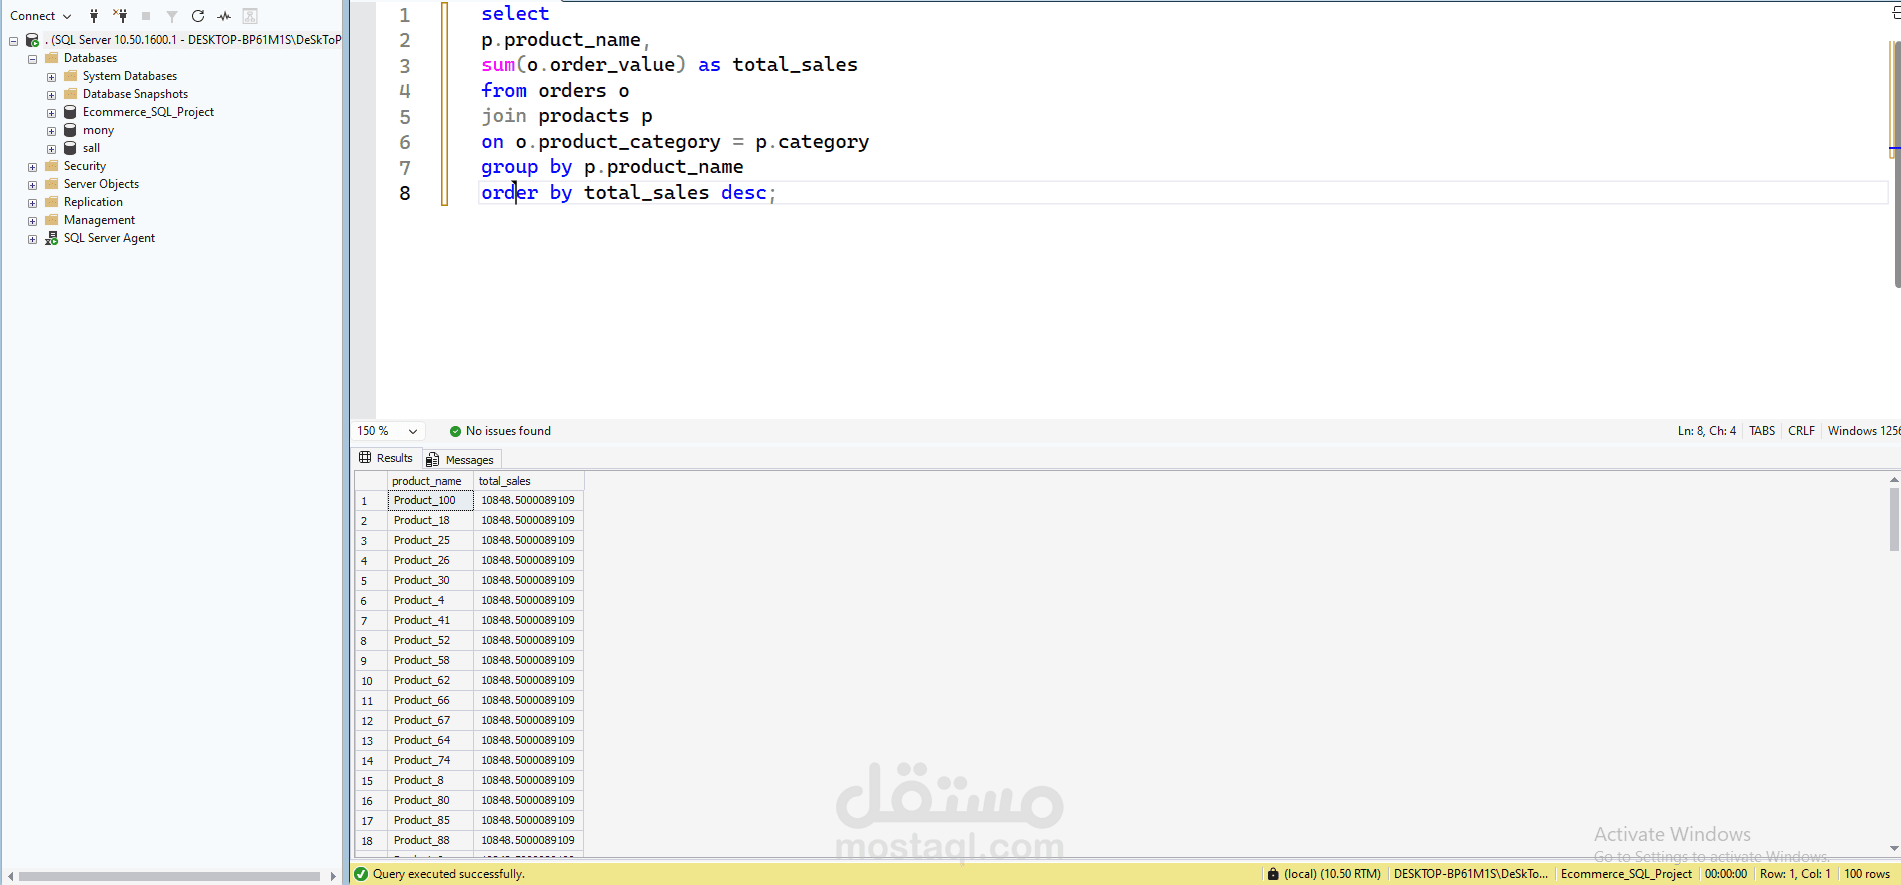The image size is (1901, 885).
Task: Click Ln: 8, Ch: 4 indicator
Action: pos(1706,431)
